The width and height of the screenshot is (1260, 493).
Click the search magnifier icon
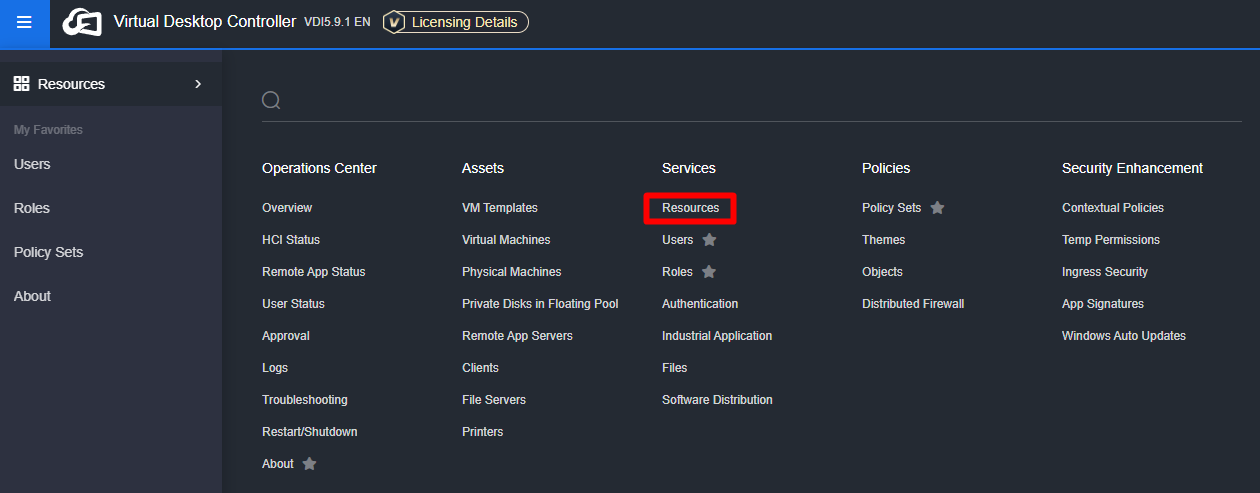click(x=271, y=100)
